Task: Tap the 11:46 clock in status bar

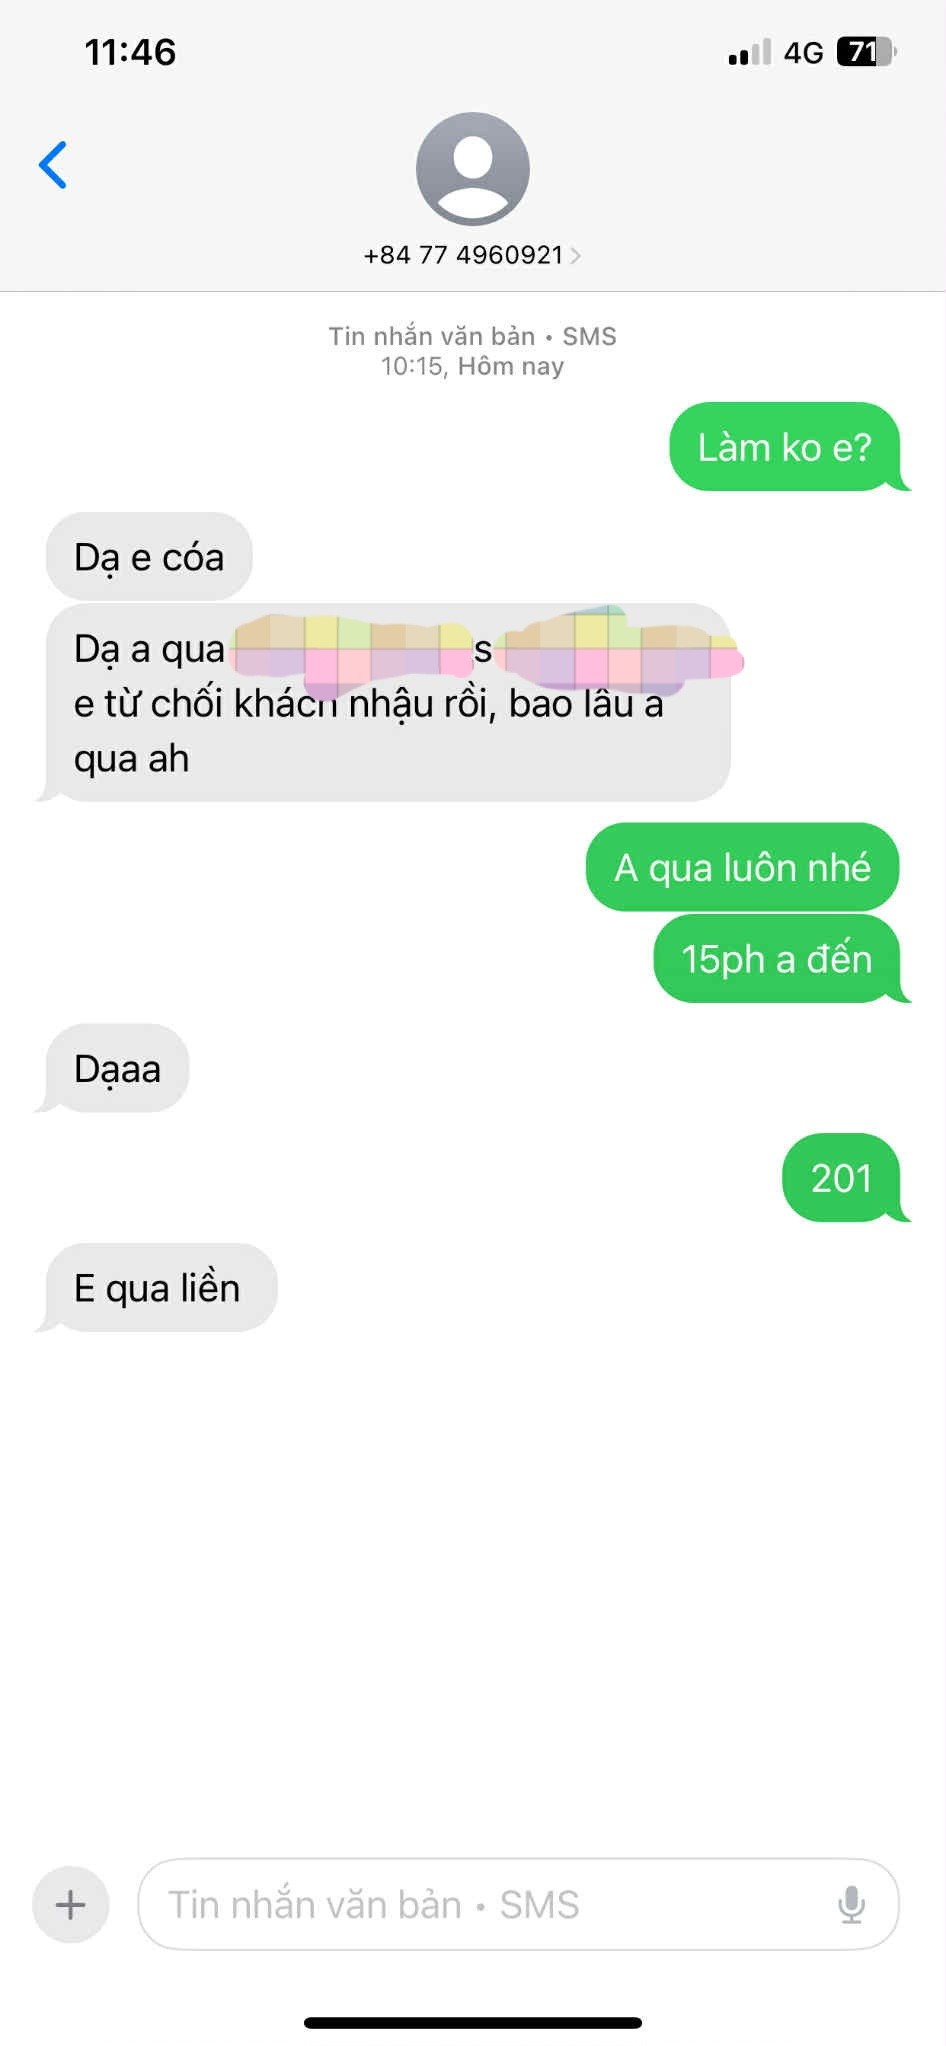Action: (130, 52)
